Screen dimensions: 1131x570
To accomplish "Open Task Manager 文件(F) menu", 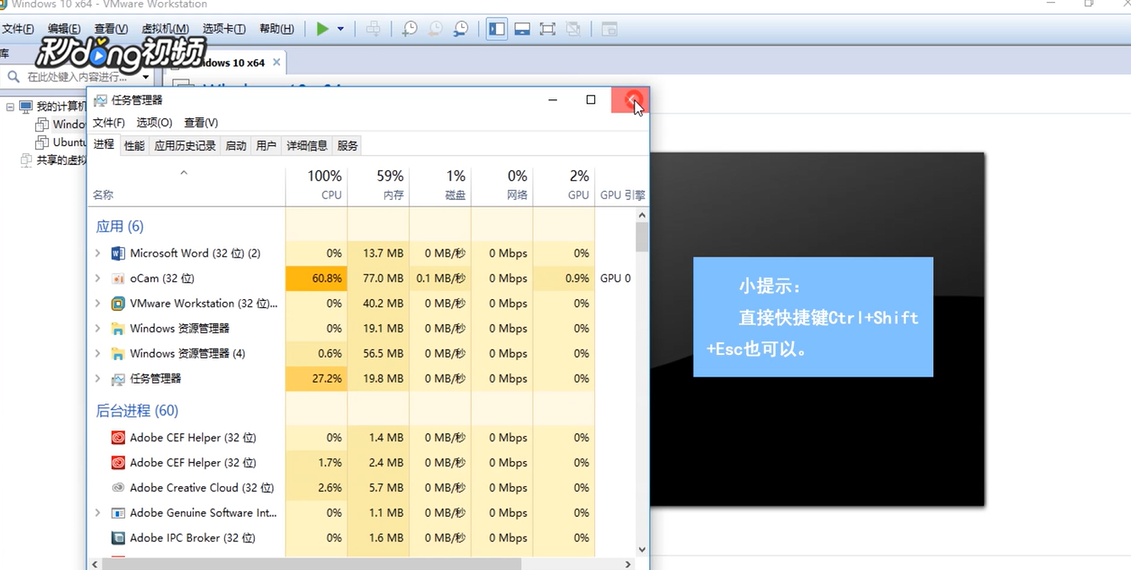I will click(109, 123).
